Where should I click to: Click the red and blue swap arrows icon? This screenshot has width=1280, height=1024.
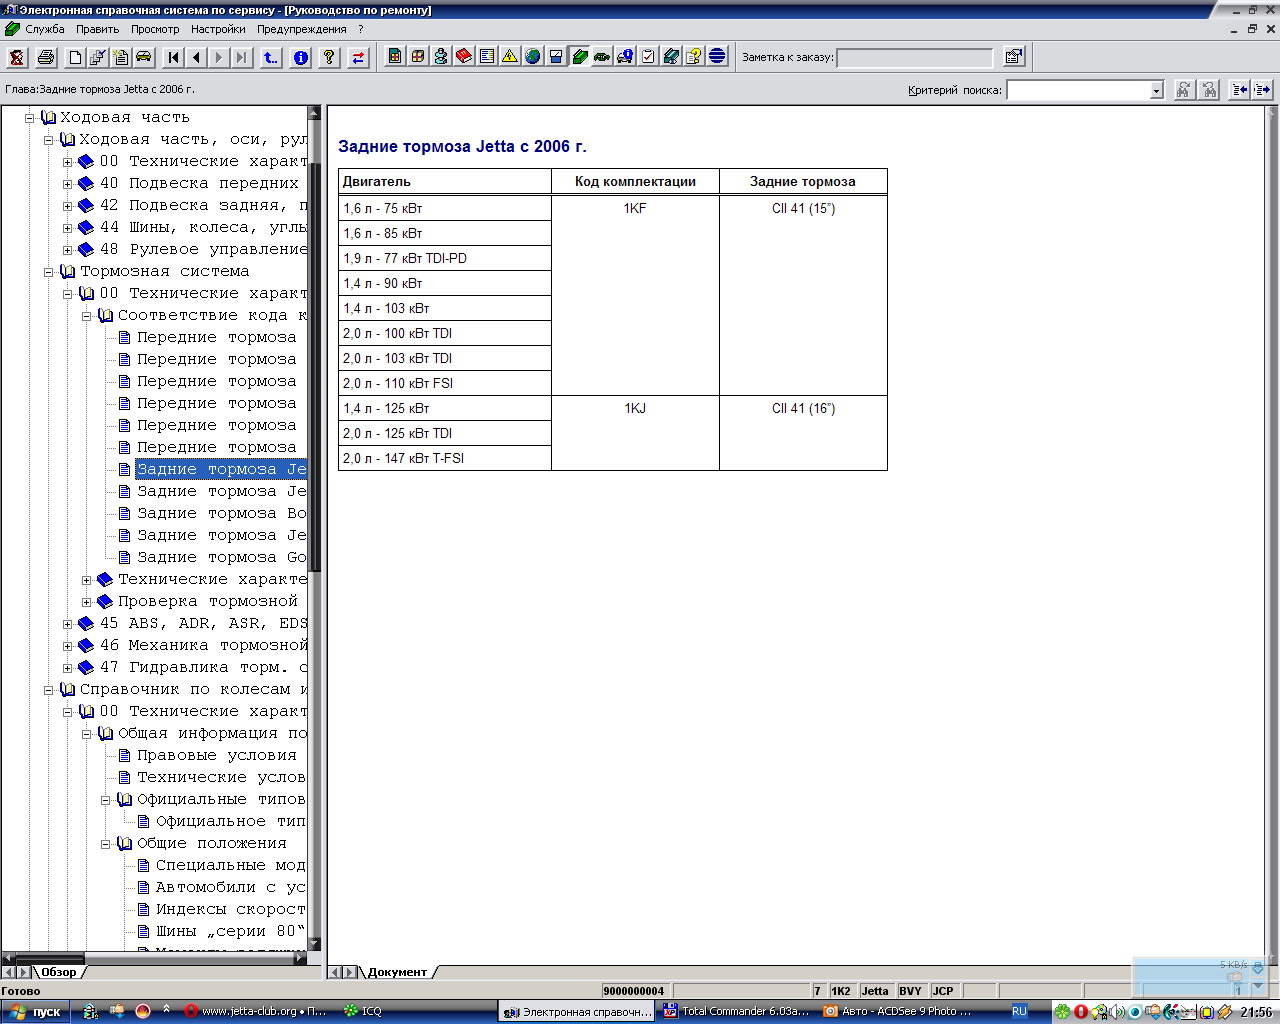(358, 57)
